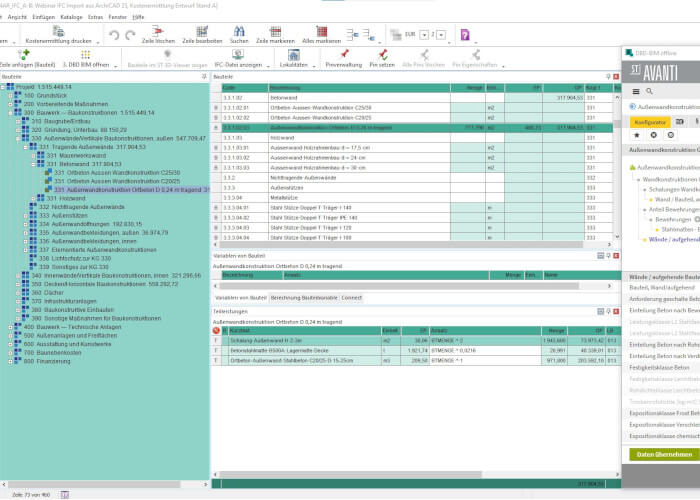Collapse the 331 Tragende Außenwände node

[26, 147]
